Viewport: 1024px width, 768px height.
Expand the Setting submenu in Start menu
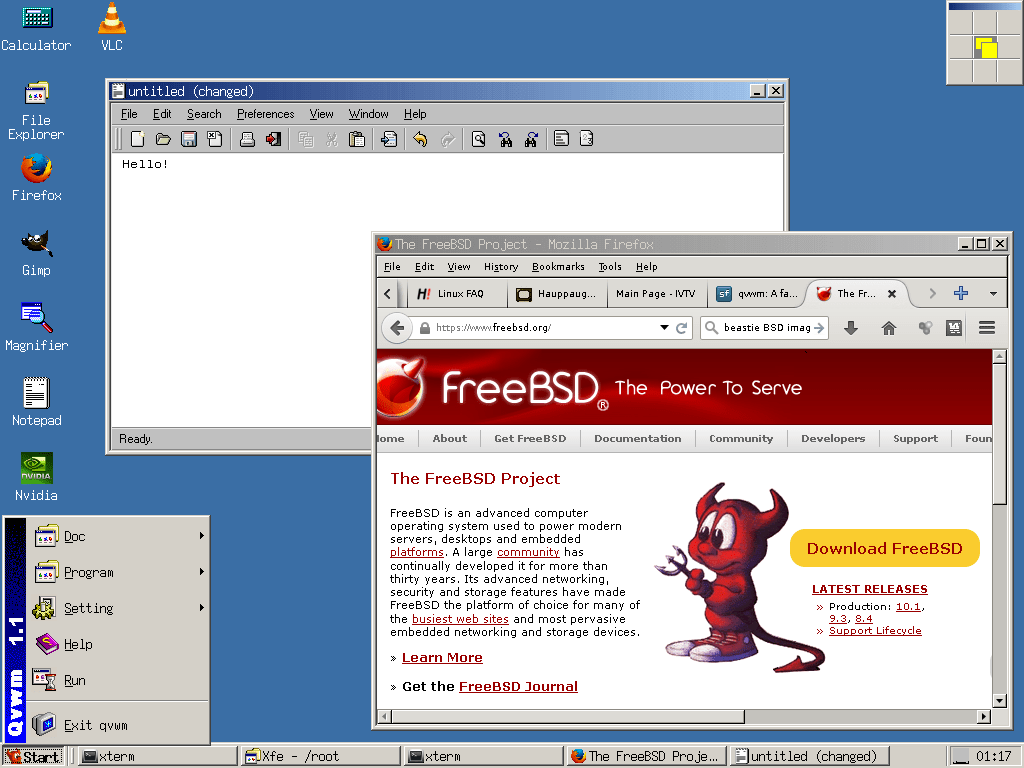coord(118,608)
